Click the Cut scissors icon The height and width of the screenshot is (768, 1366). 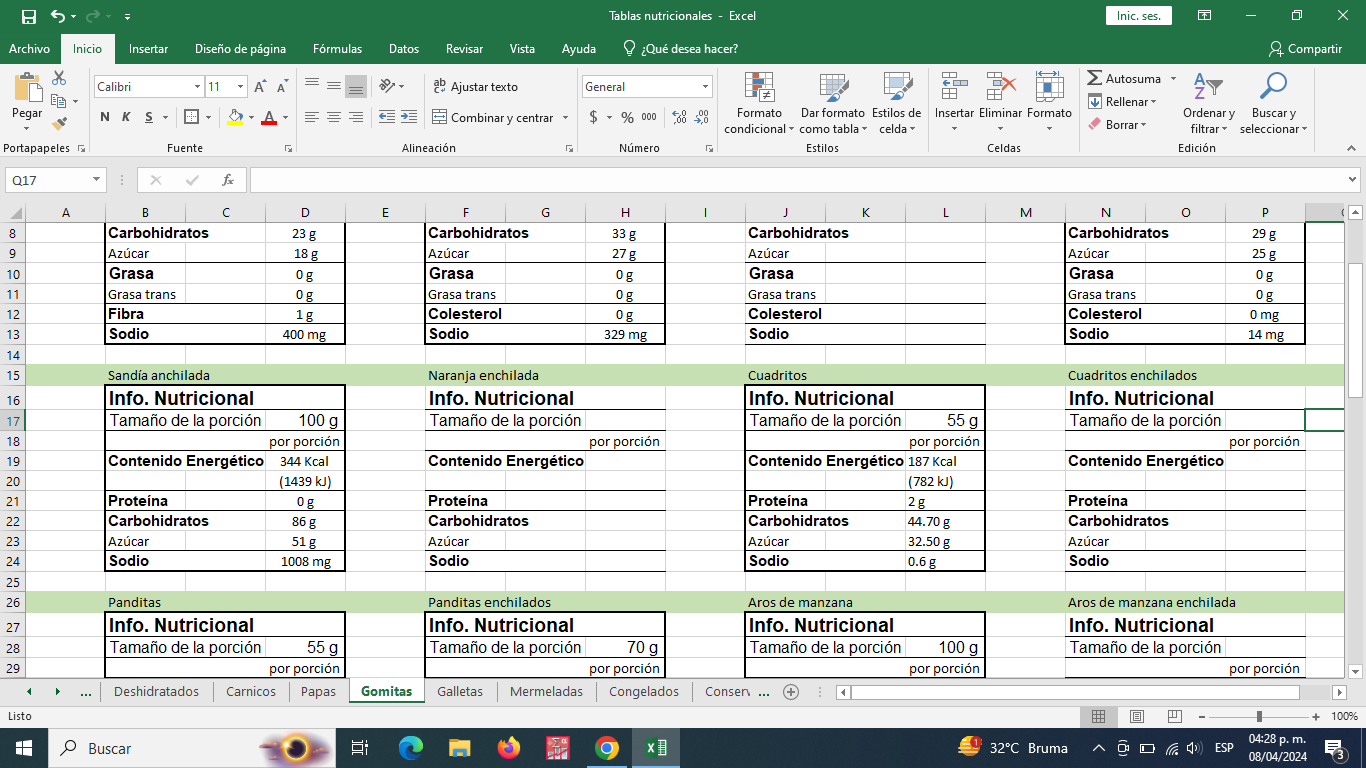[59, 78]
